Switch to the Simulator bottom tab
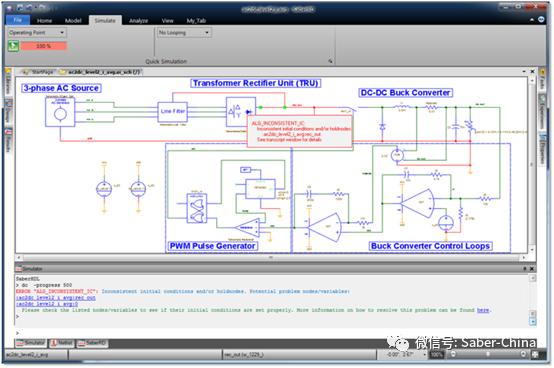Viewport: 554px width, 368px height. click(31, 343)
